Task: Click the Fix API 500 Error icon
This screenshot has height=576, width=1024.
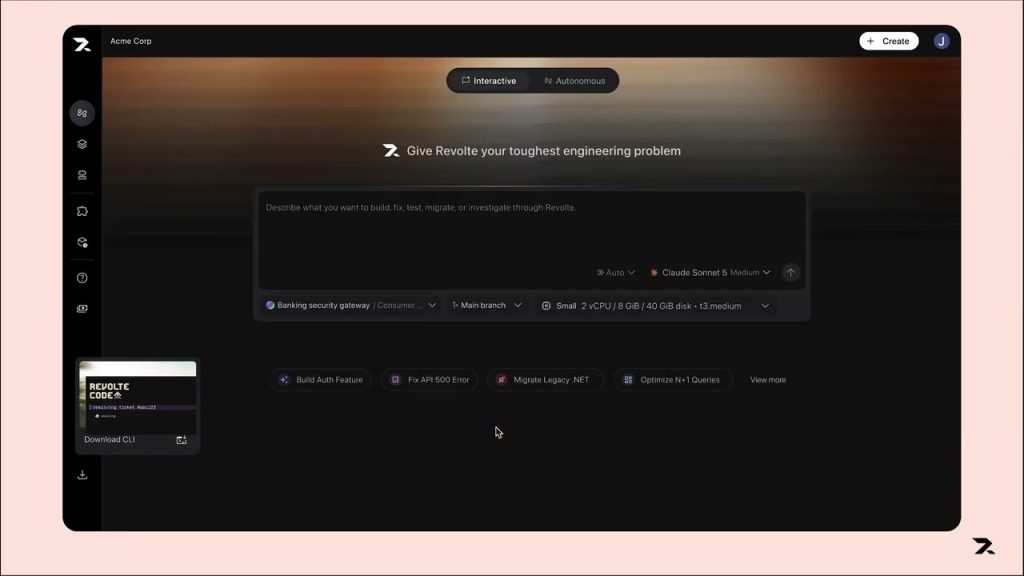Action: [396, 379]
